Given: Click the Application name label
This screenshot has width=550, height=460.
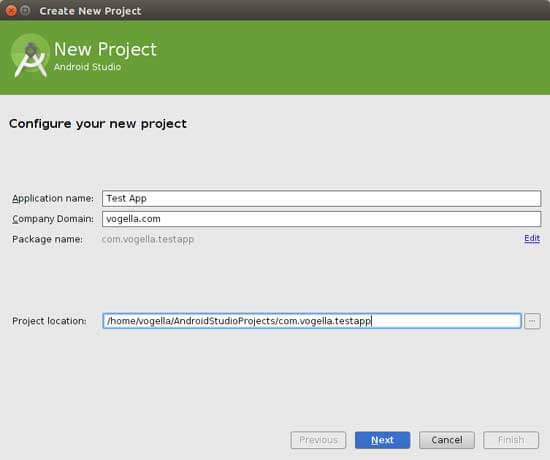Looking at the screenshot, I should 53,199.
